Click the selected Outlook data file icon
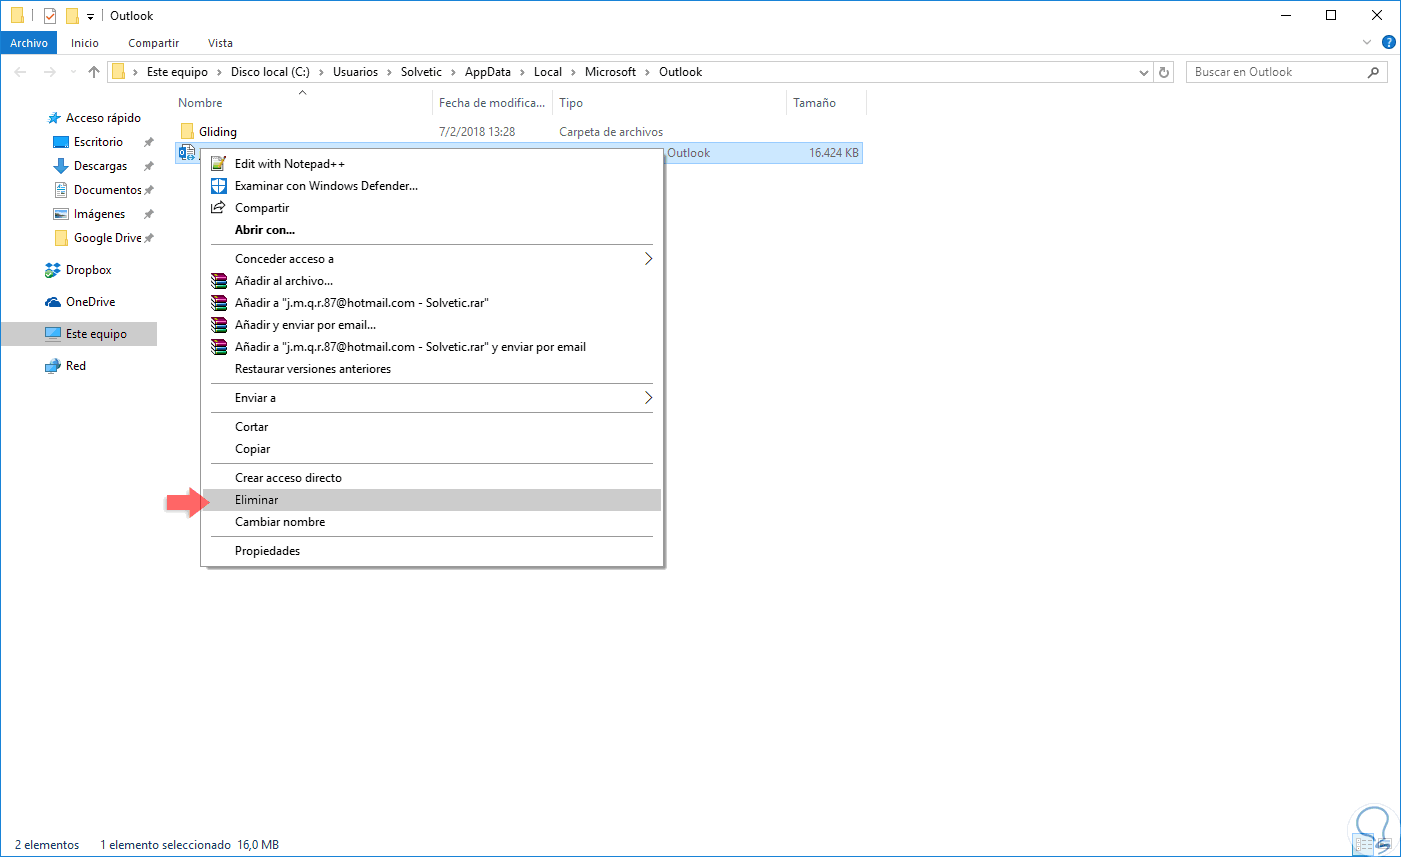 [187, 153]
